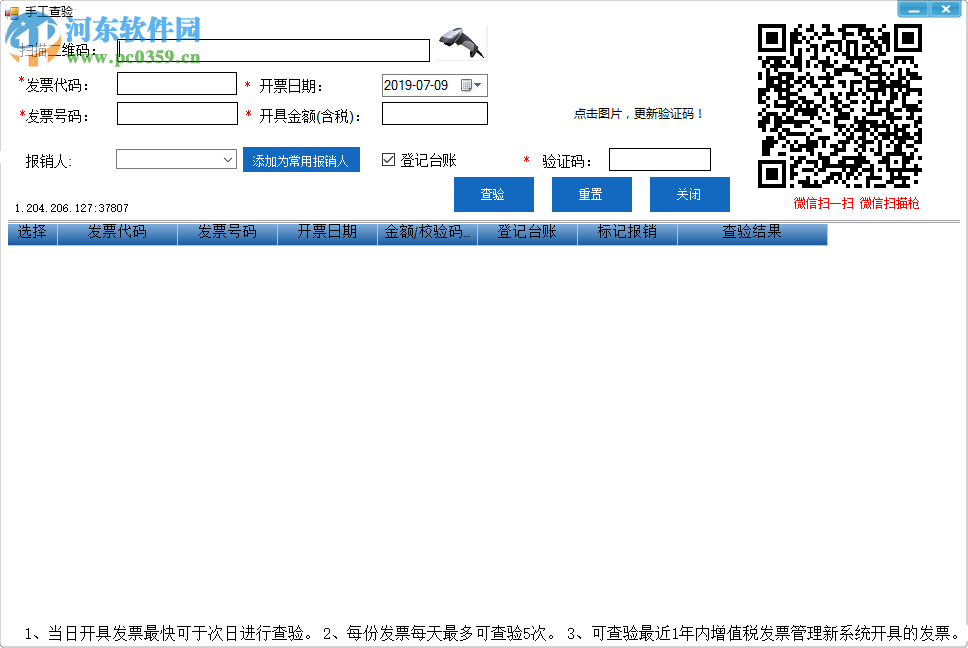The height and width of the screenshot is (648, 968).
Task: Click the calendar icon in the date picker
Action: tap(467, 85)
